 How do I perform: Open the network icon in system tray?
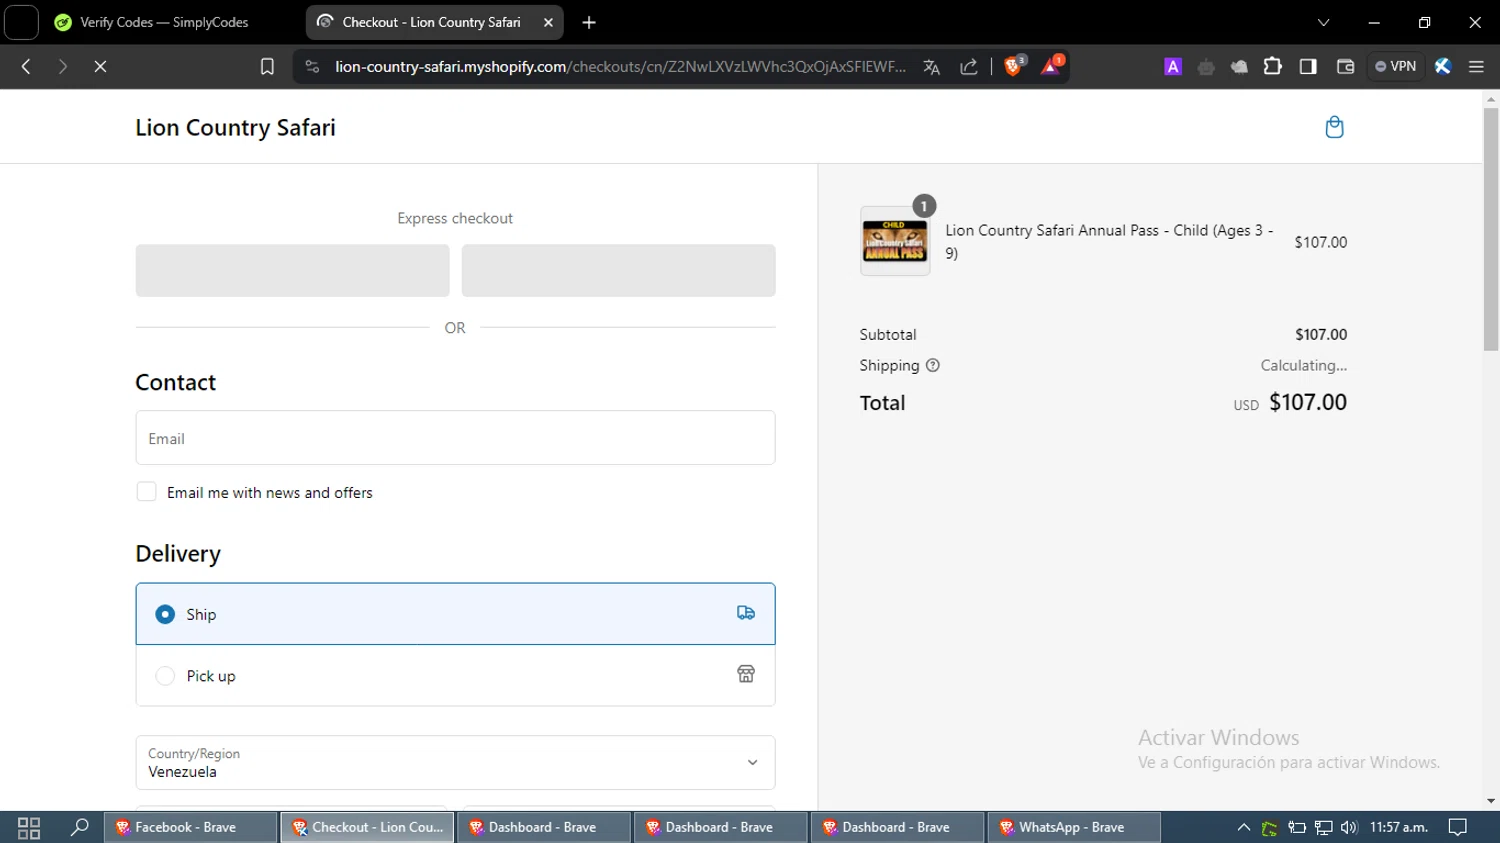[1323, 828]
